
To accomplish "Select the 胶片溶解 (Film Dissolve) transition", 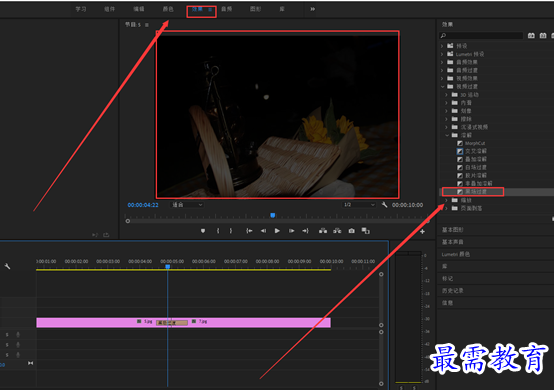I will pyautogui.click(x=476, y=176).
